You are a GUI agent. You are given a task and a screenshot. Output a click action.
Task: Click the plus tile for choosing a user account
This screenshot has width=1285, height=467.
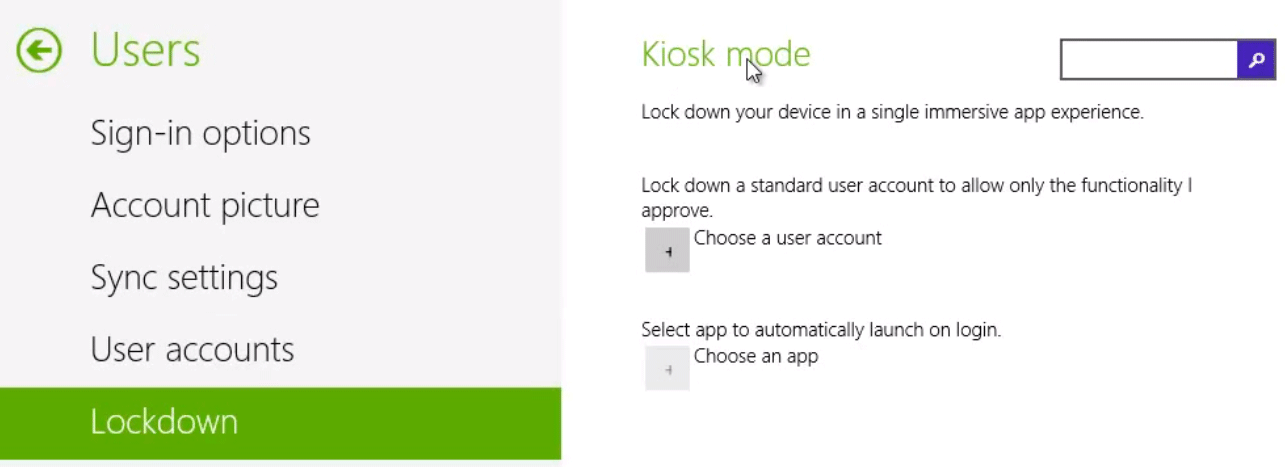click(x=667, y=250)
